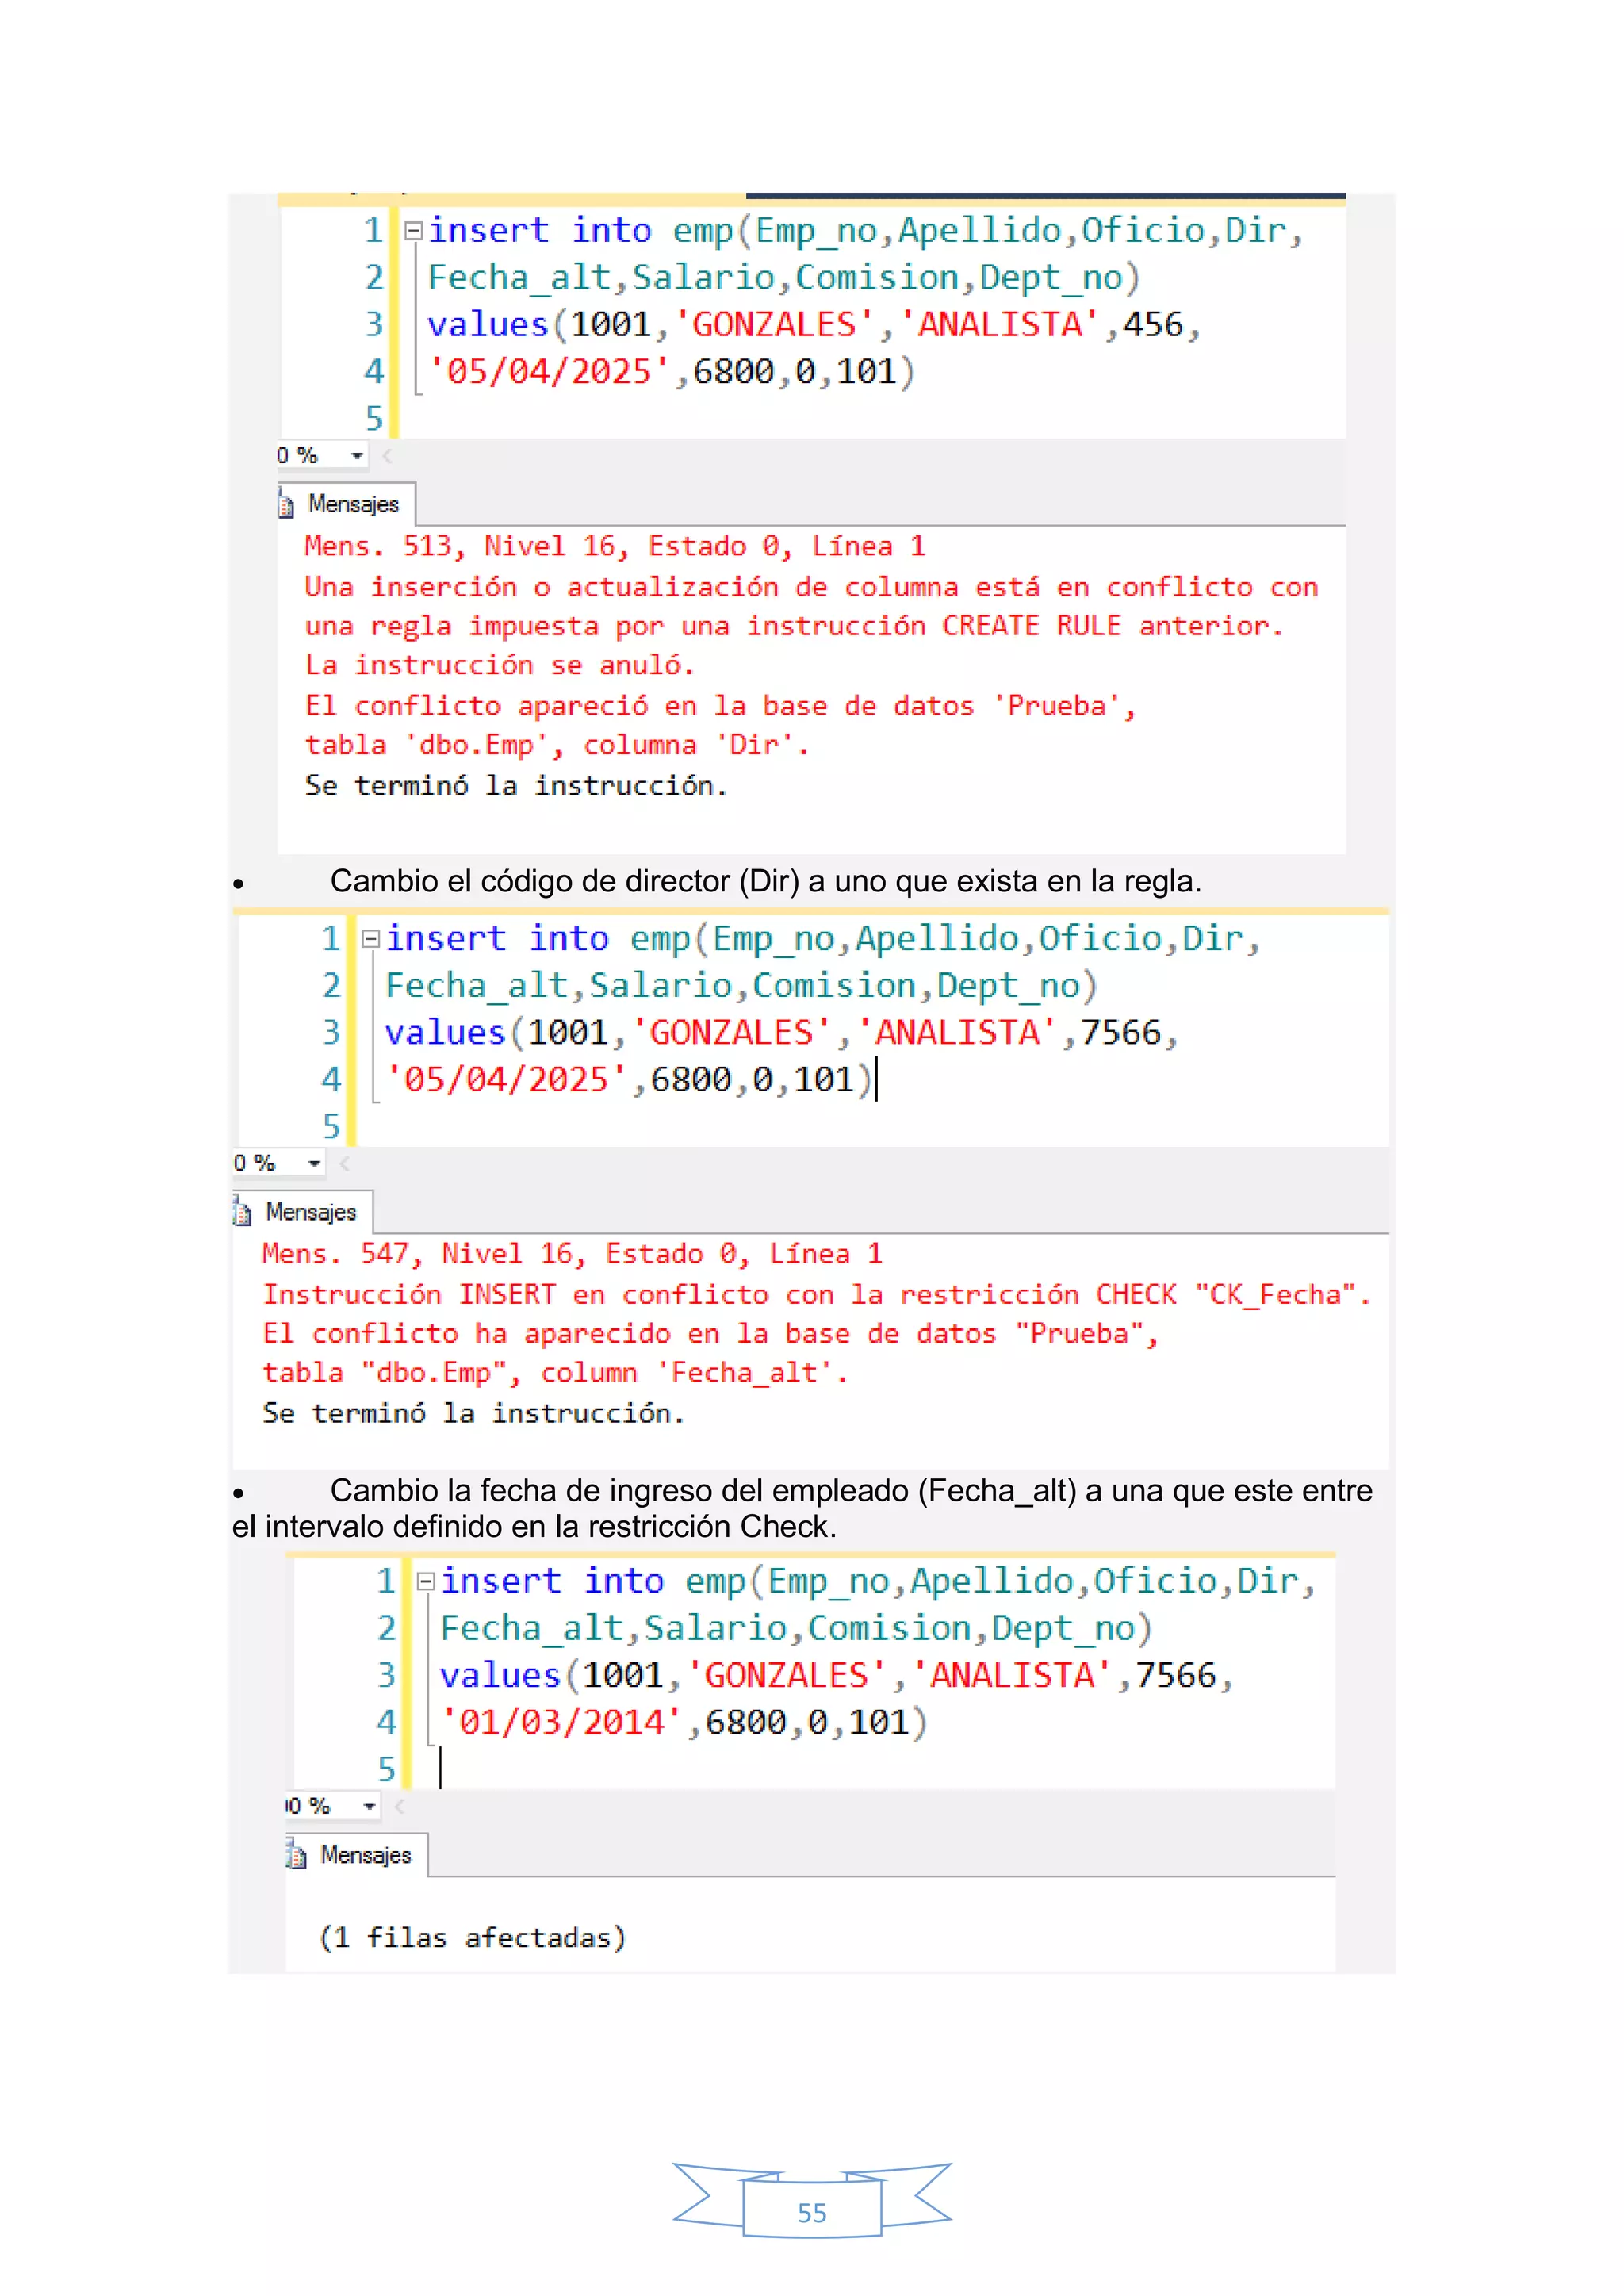Open the zoom percent dropdown under the Dir 456 query
Image resolution: width=1624 pixels, height=2296 pixels.
[357, 456]
